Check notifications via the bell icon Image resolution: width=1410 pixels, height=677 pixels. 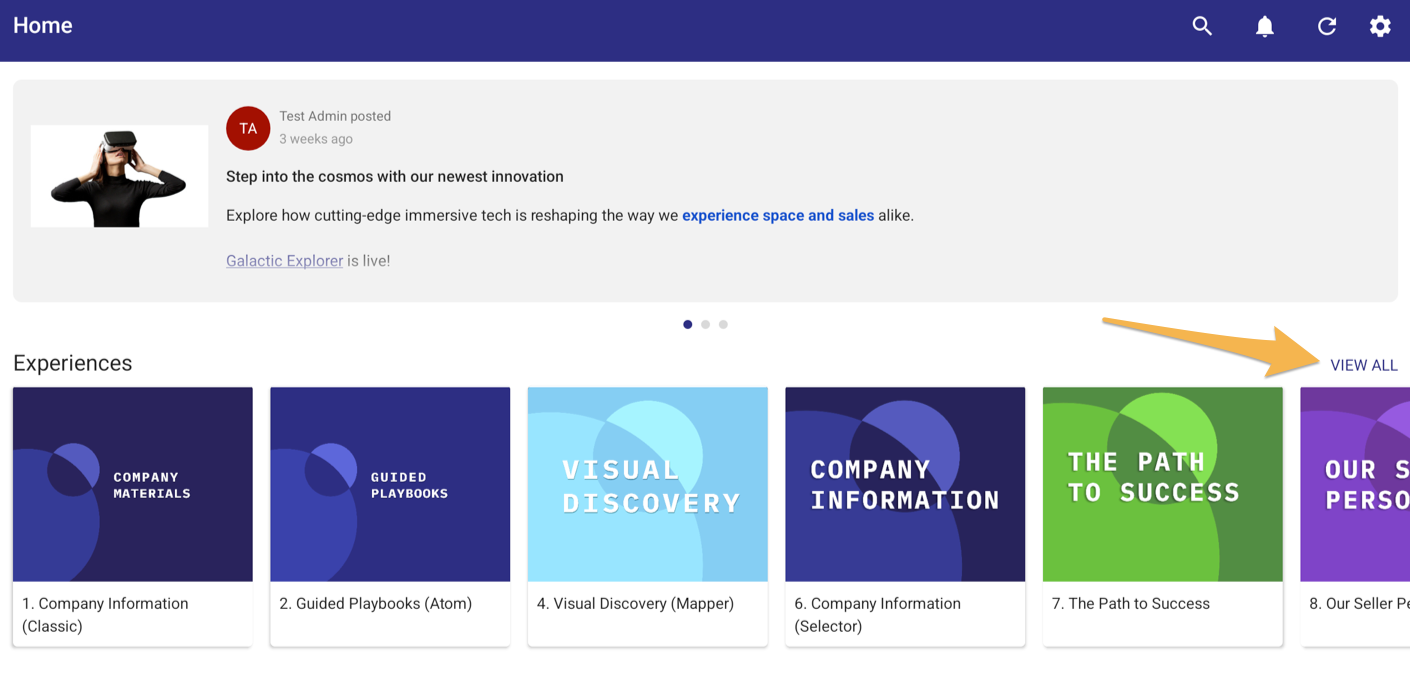(1264, 26)
